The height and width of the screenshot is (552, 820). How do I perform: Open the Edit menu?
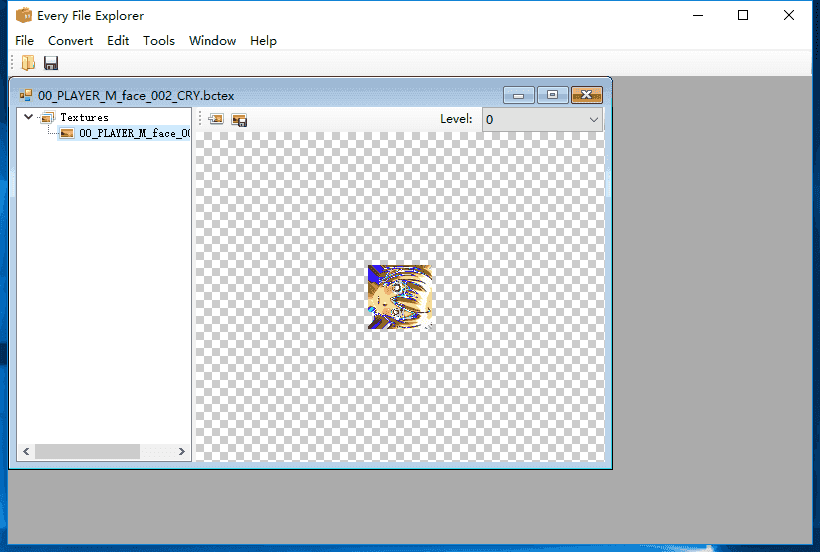click(118, 41)
